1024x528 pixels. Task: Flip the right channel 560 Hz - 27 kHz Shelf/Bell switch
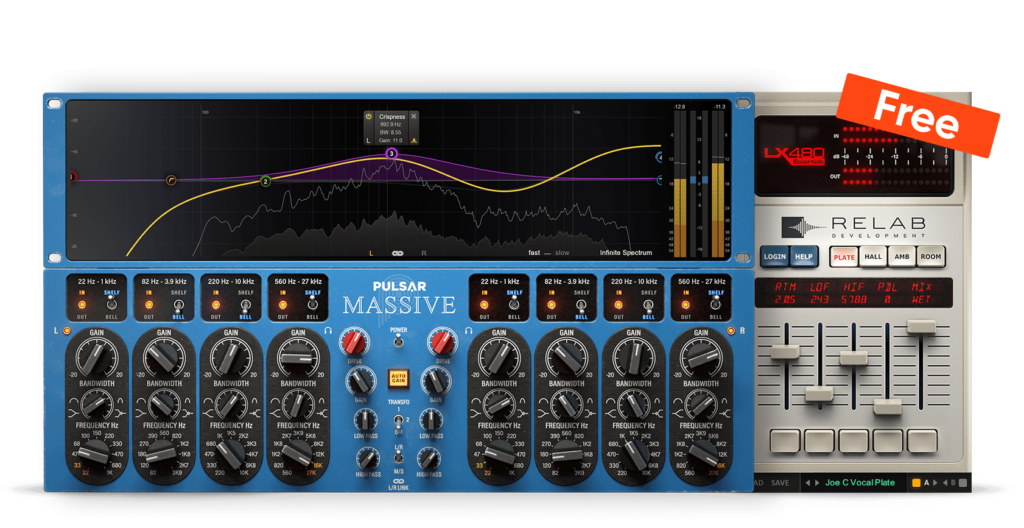pos(716,305)
